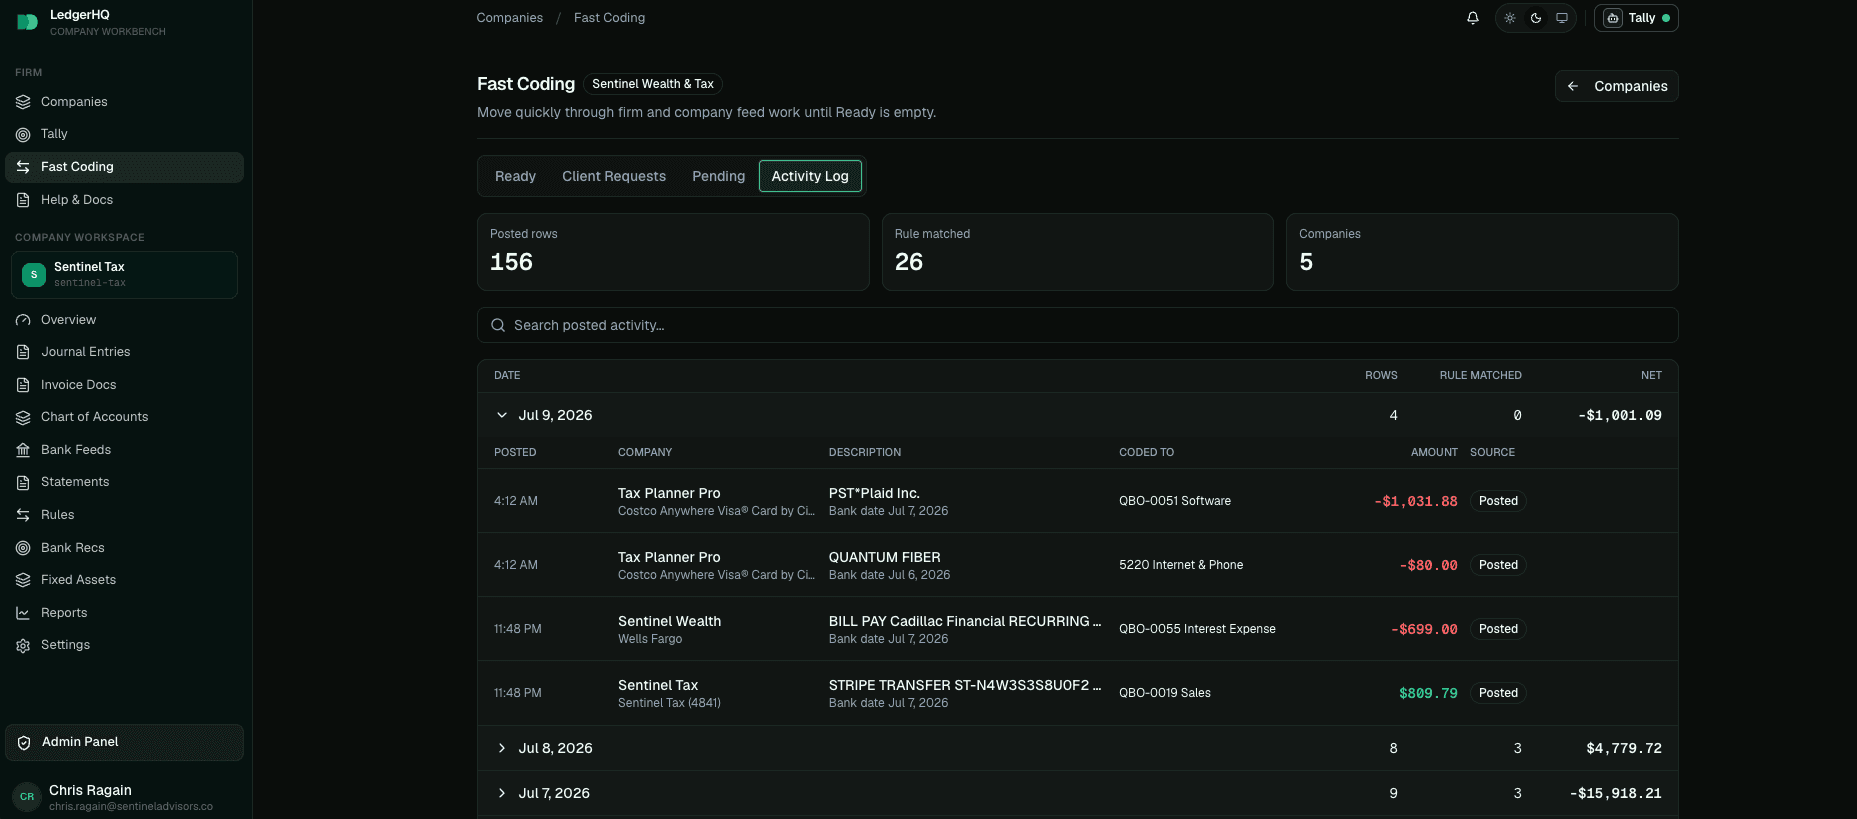Click QBO-0055 Interest Expense account
This screenshot has height=819, width=1857.
point(1197,629)
